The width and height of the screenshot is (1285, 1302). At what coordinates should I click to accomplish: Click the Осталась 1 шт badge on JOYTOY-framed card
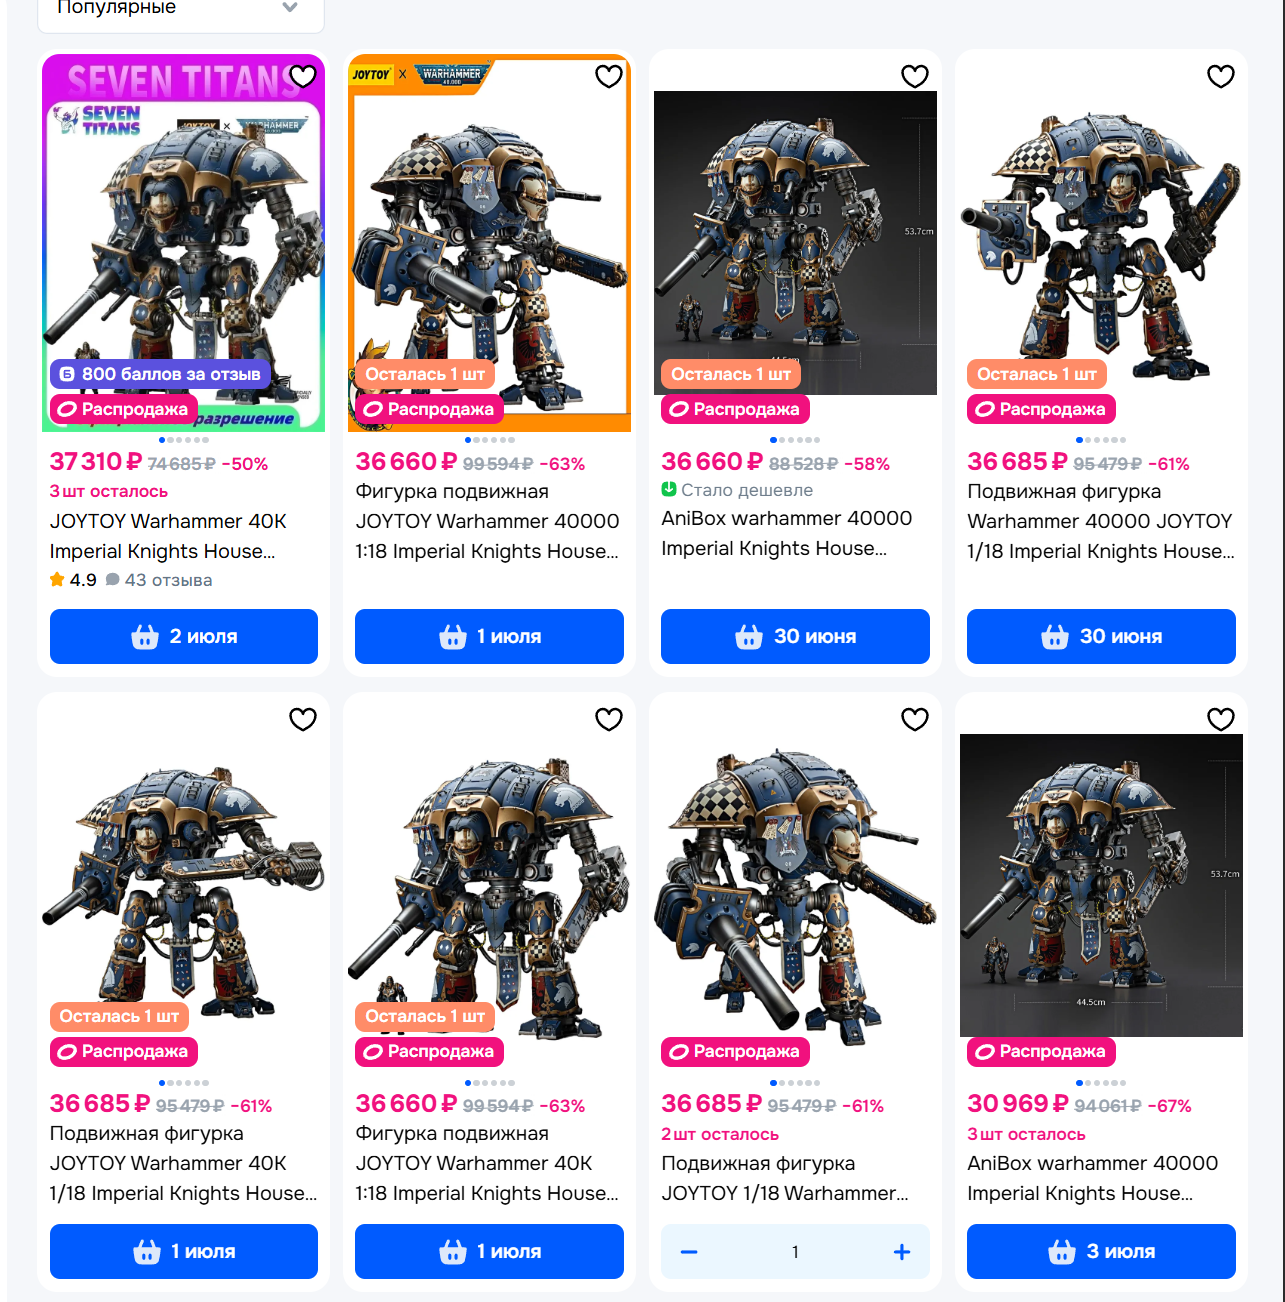[424, 374]
